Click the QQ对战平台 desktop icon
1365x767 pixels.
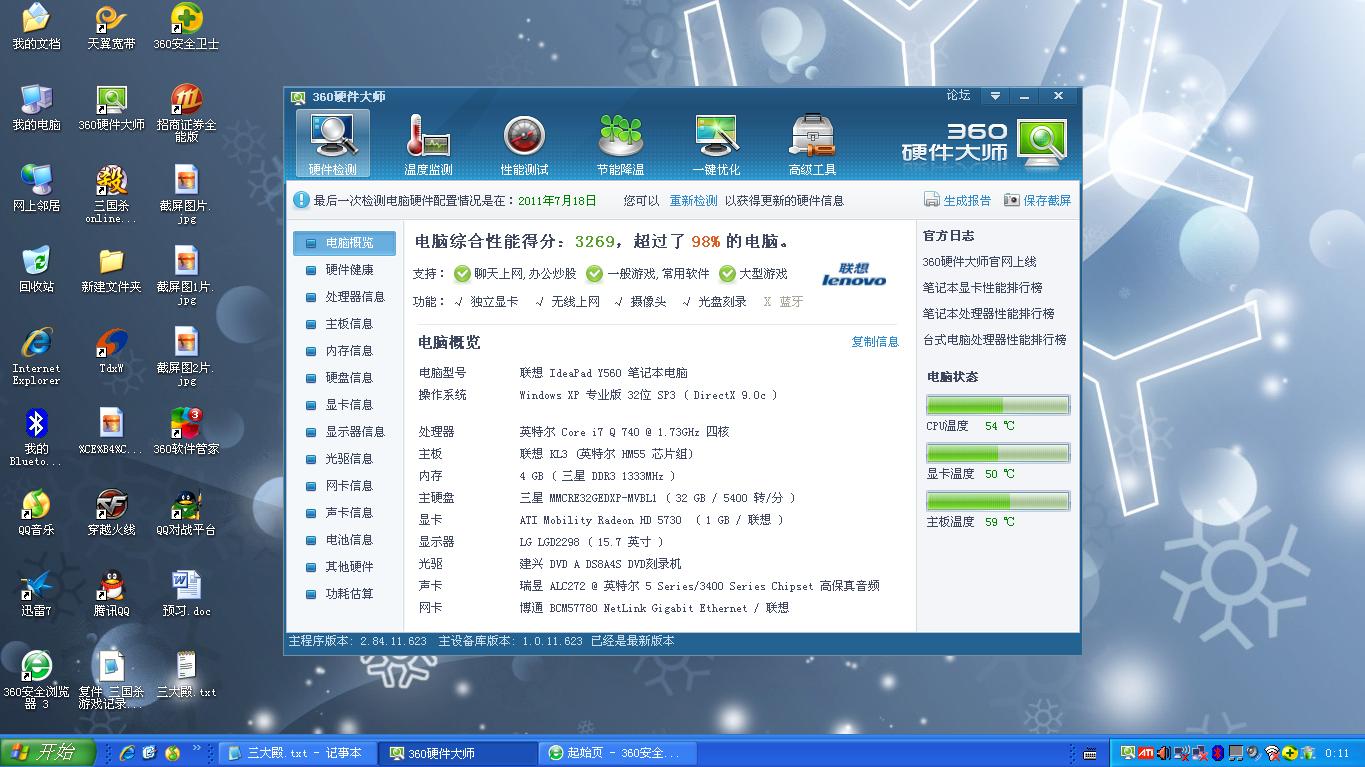pos(186,513)
